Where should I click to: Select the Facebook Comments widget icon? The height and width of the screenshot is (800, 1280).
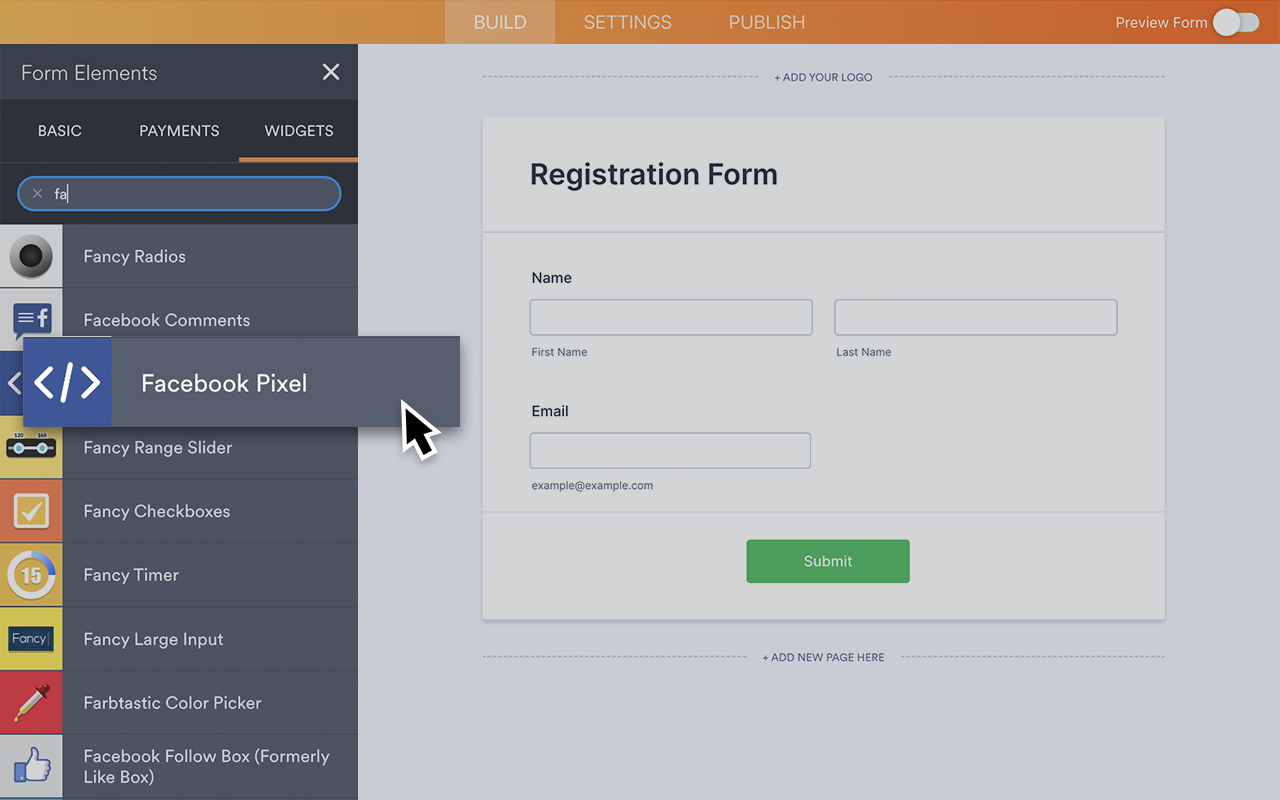click(x=31, y=320)
